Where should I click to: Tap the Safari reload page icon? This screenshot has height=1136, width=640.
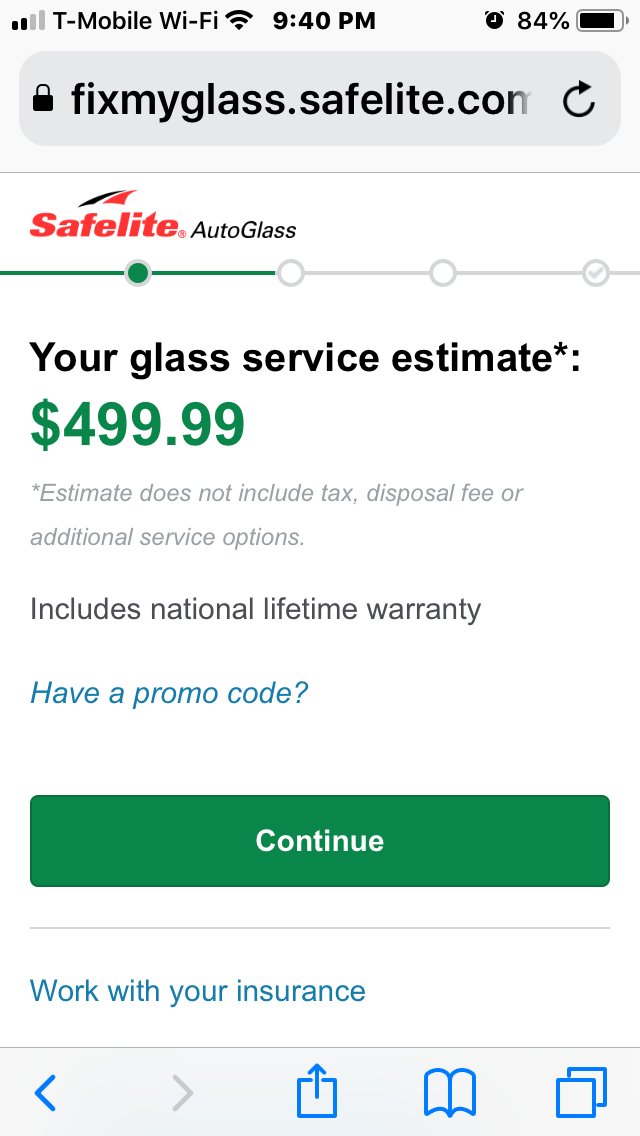click(579, 99)
